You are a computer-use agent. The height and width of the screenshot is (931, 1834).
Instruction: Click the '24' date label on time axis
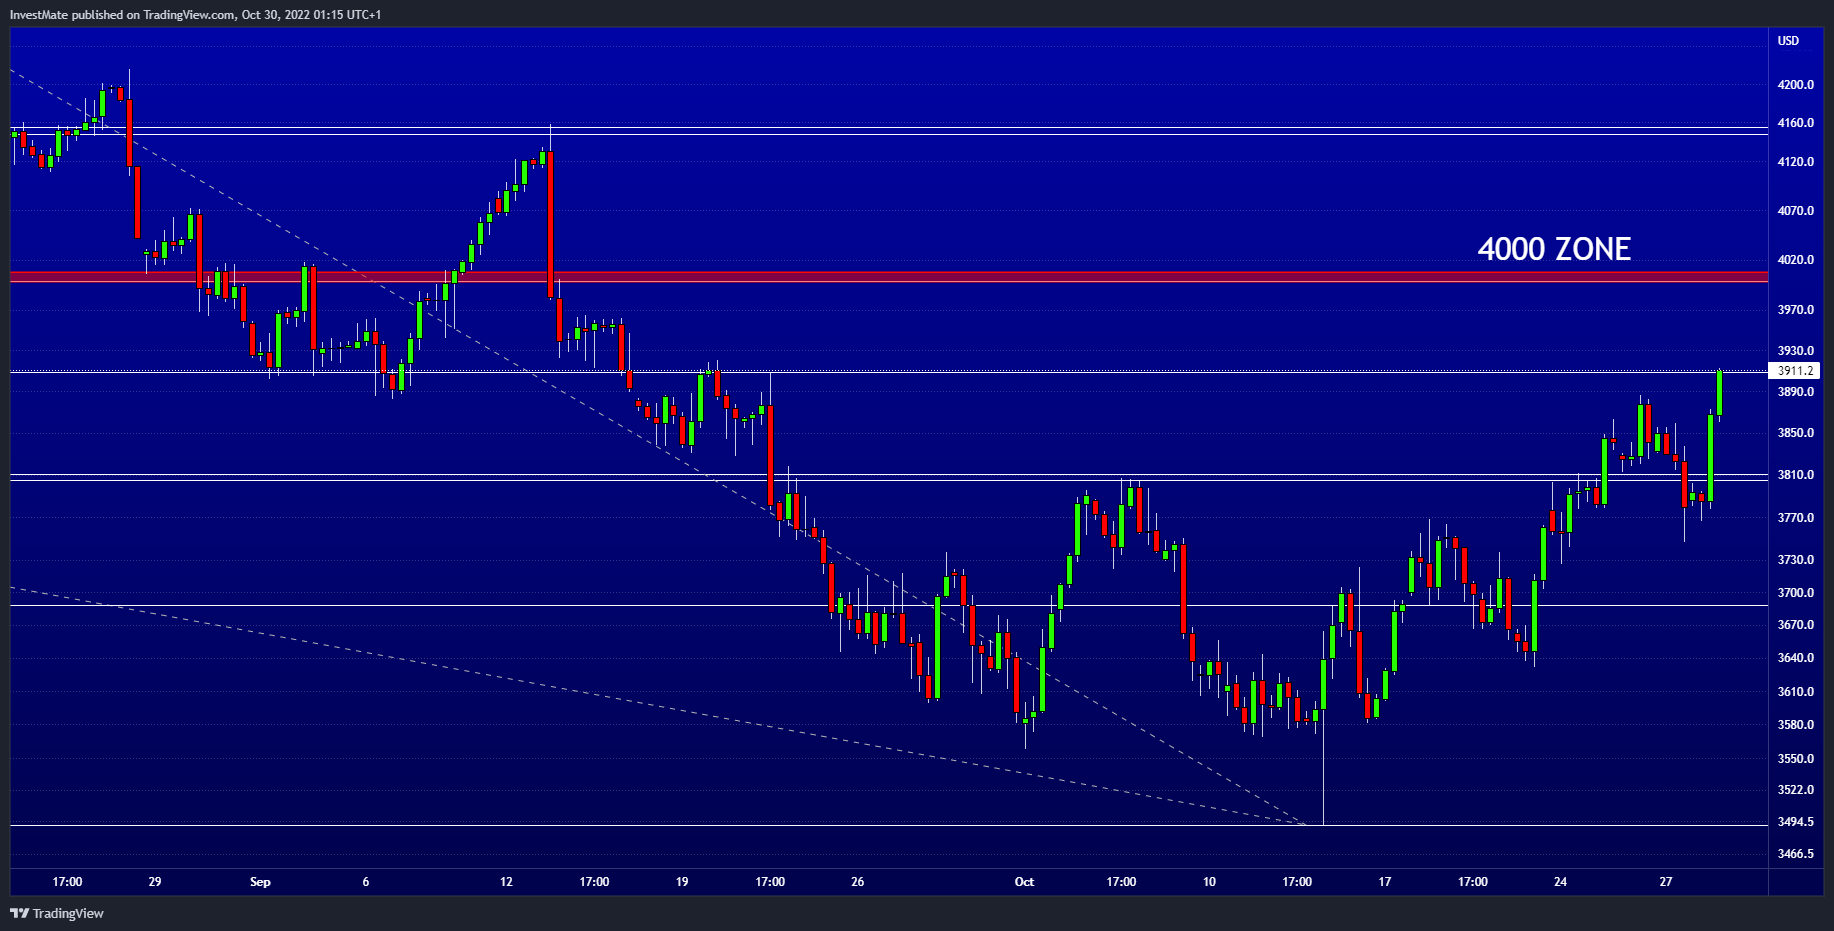pos(1560,882)
